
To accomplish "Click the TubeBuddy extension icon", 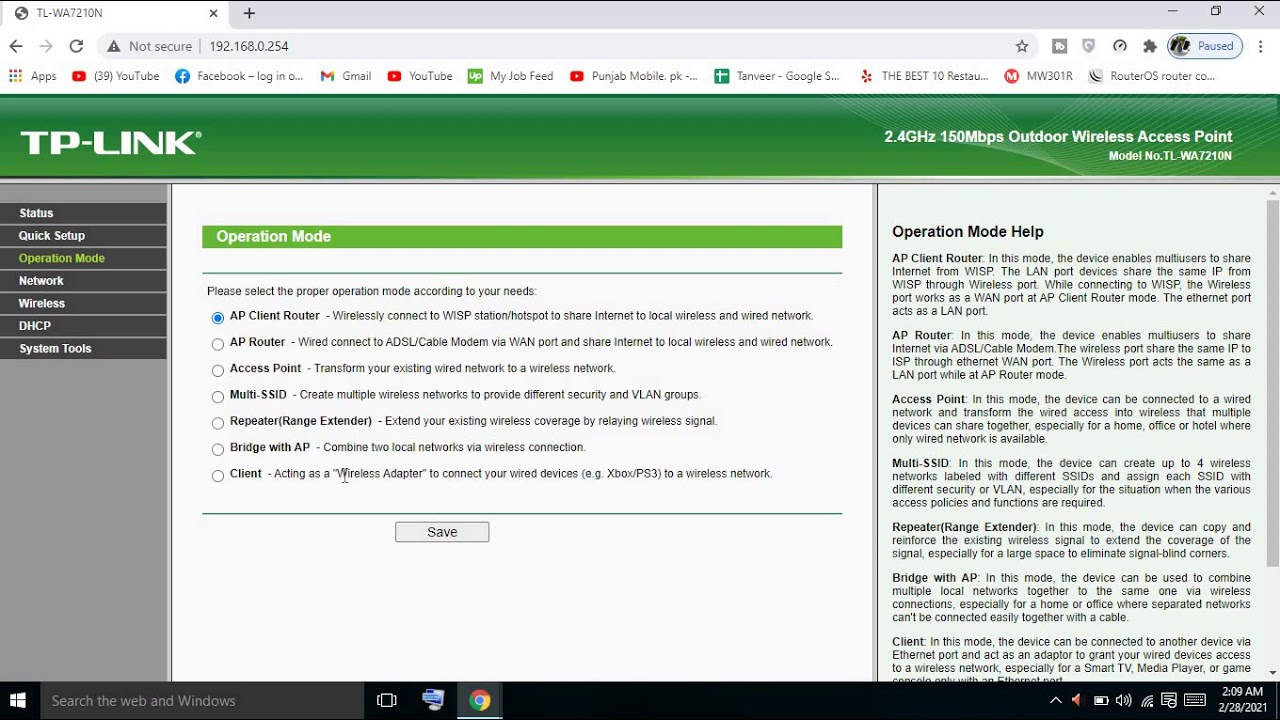I will coord(1060,46).
